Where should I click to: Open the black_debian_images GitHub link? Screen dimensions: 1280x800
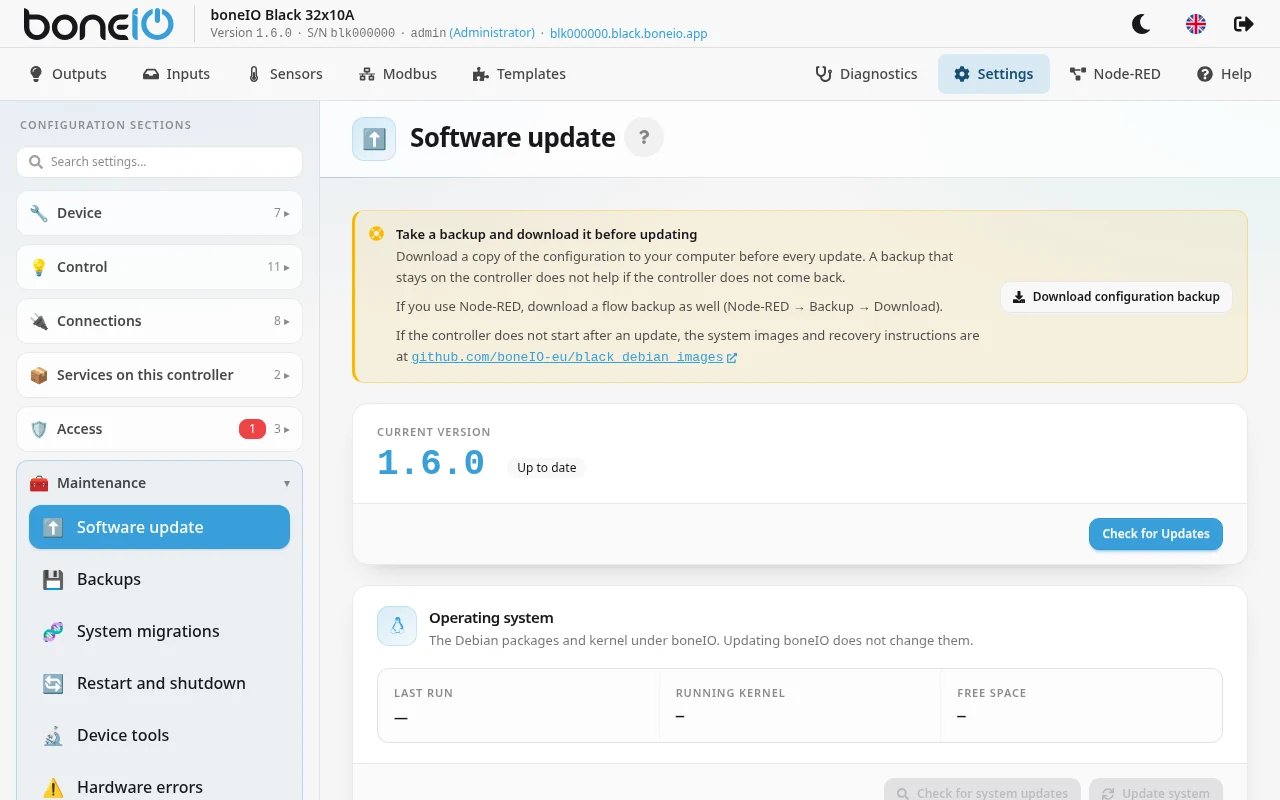pos(574,357)
